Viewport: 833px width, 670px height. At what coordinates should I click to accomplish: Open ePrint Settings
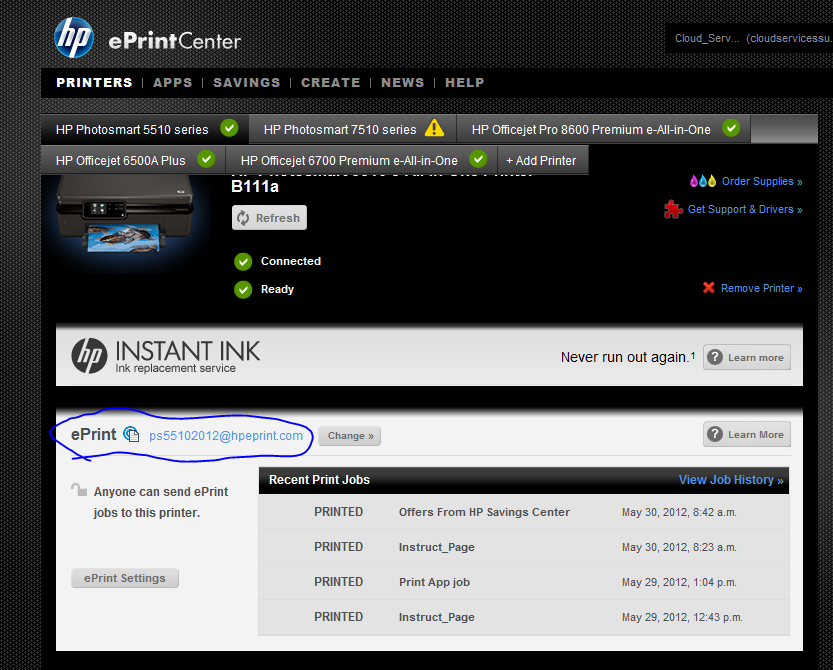125,578
